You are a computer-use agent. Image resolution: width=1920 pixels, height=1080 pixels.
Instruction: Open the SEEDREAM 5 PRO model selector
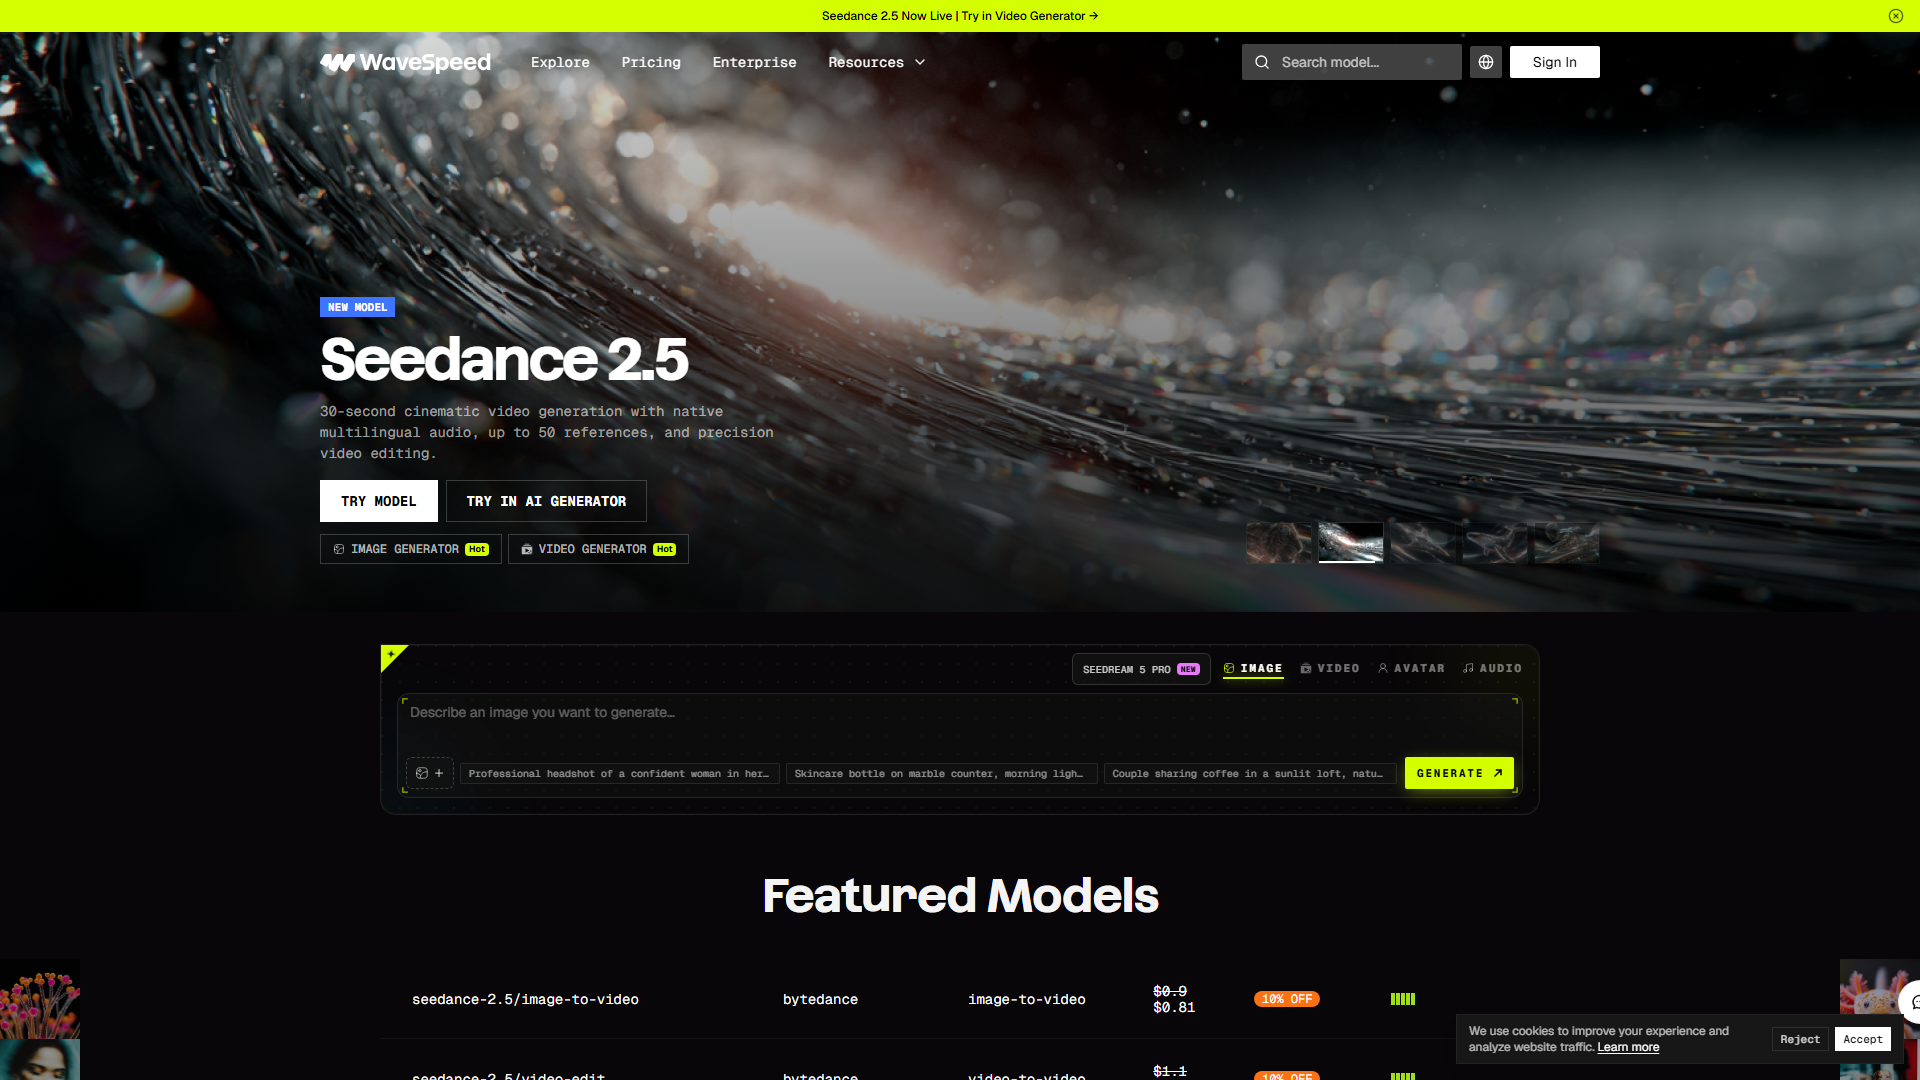pyautogui.click(x=1141, y=669)
